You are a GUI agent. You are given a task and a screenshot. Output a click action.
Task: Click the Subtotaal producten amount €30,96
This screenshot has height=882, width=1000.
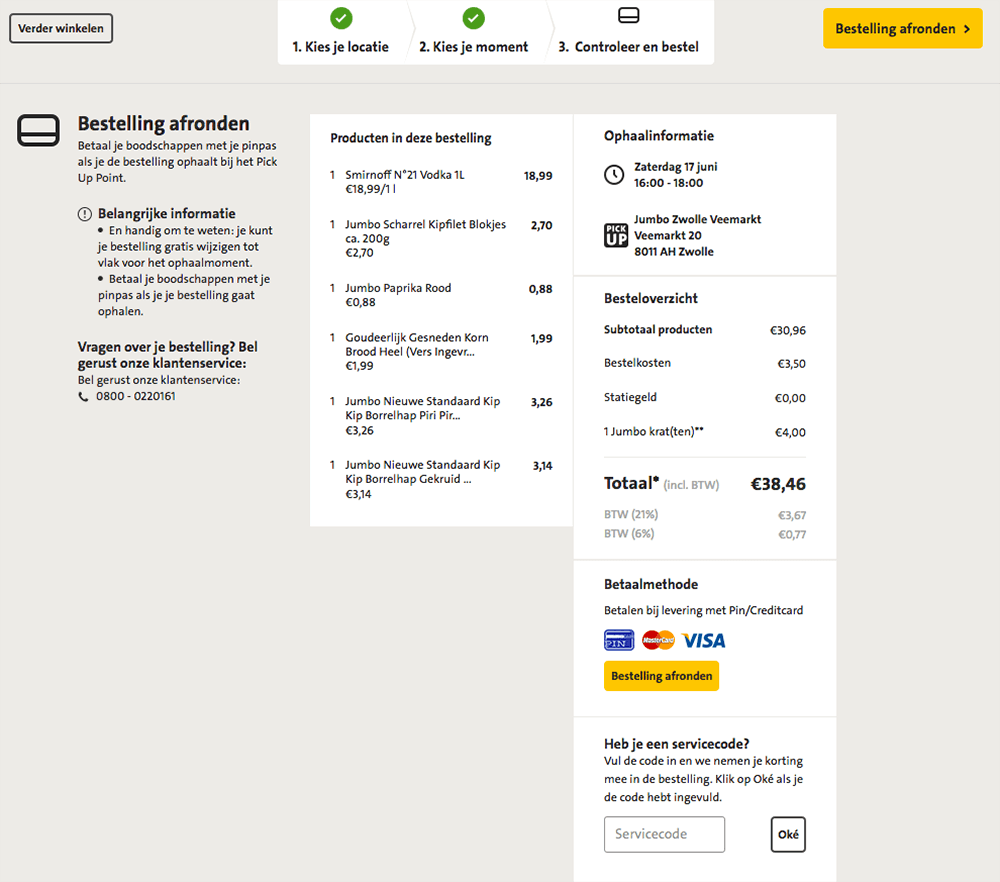pyautogui.click(x=788, y=330)
